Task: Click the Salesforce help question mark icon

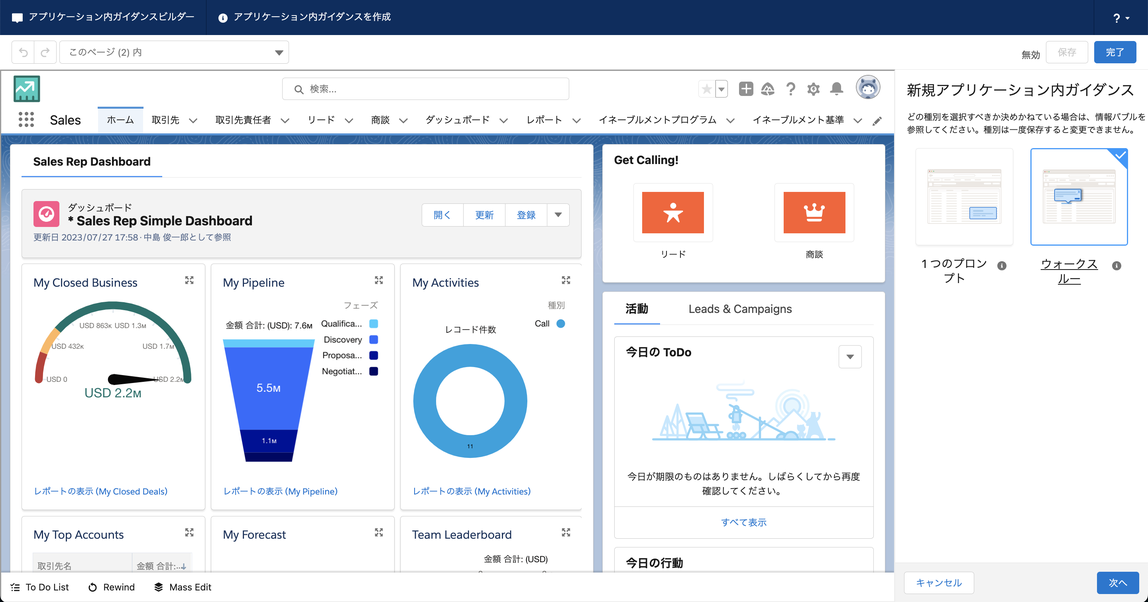Action: click(x=791, y=89)
